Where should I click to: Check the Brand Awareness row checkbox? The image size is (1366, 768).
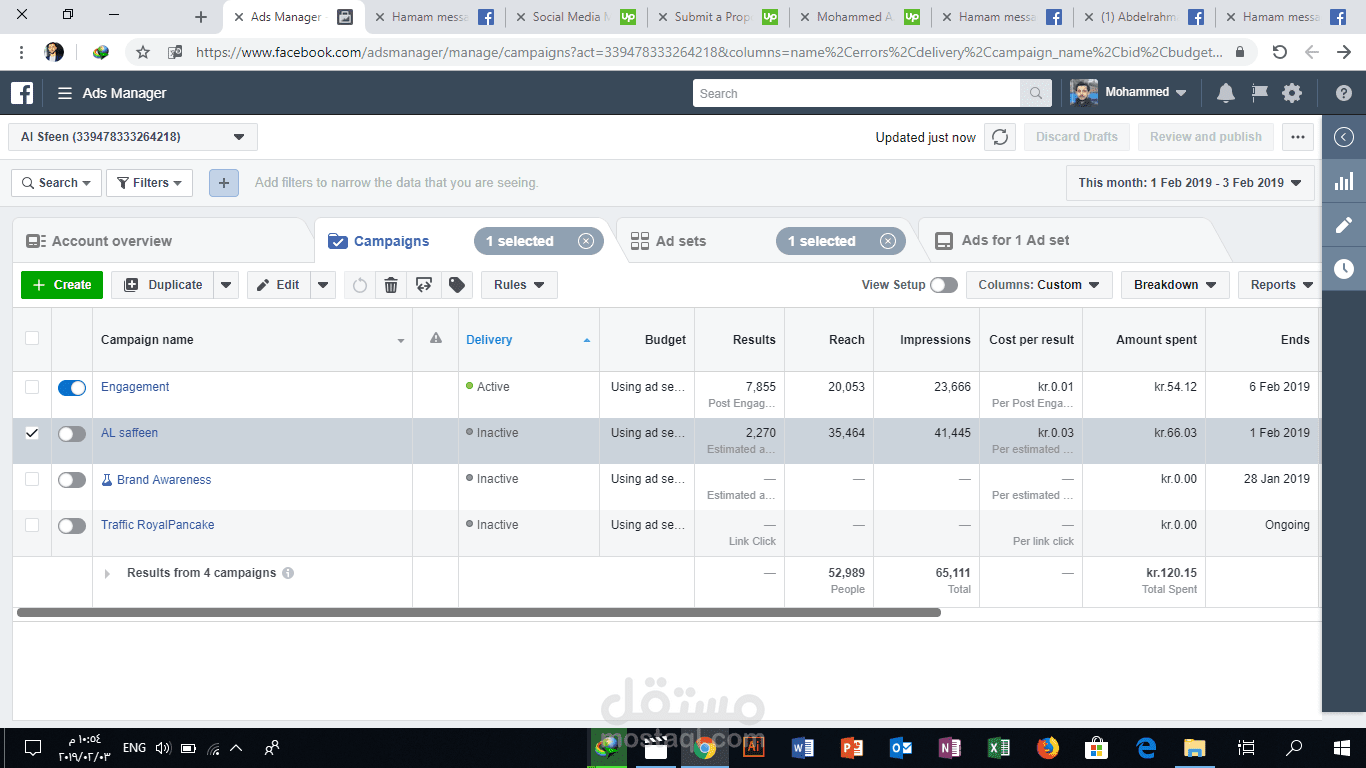coord(32,479)
